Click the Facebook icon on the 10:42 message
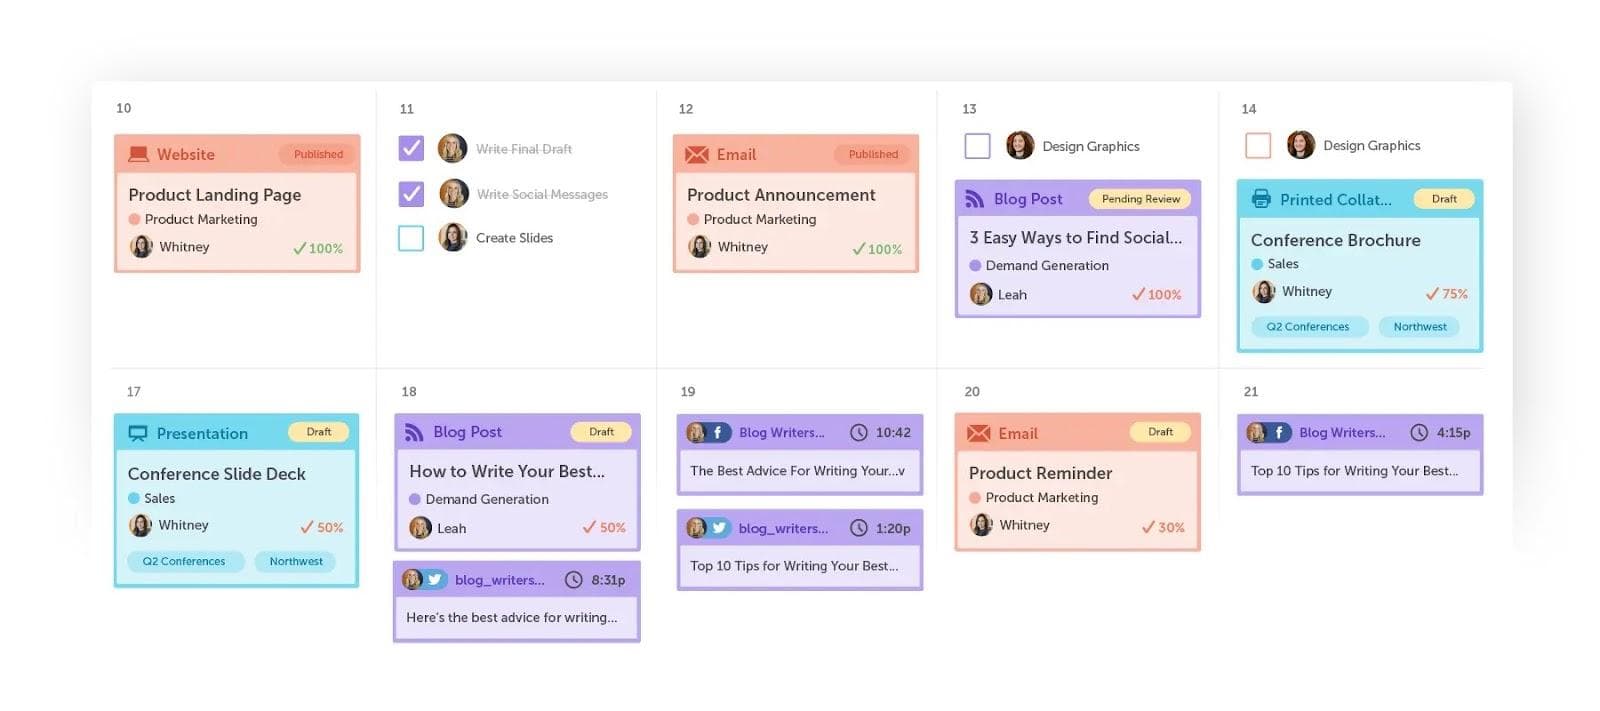Screen dimensions: 1600x711 (x=718, y=432)
